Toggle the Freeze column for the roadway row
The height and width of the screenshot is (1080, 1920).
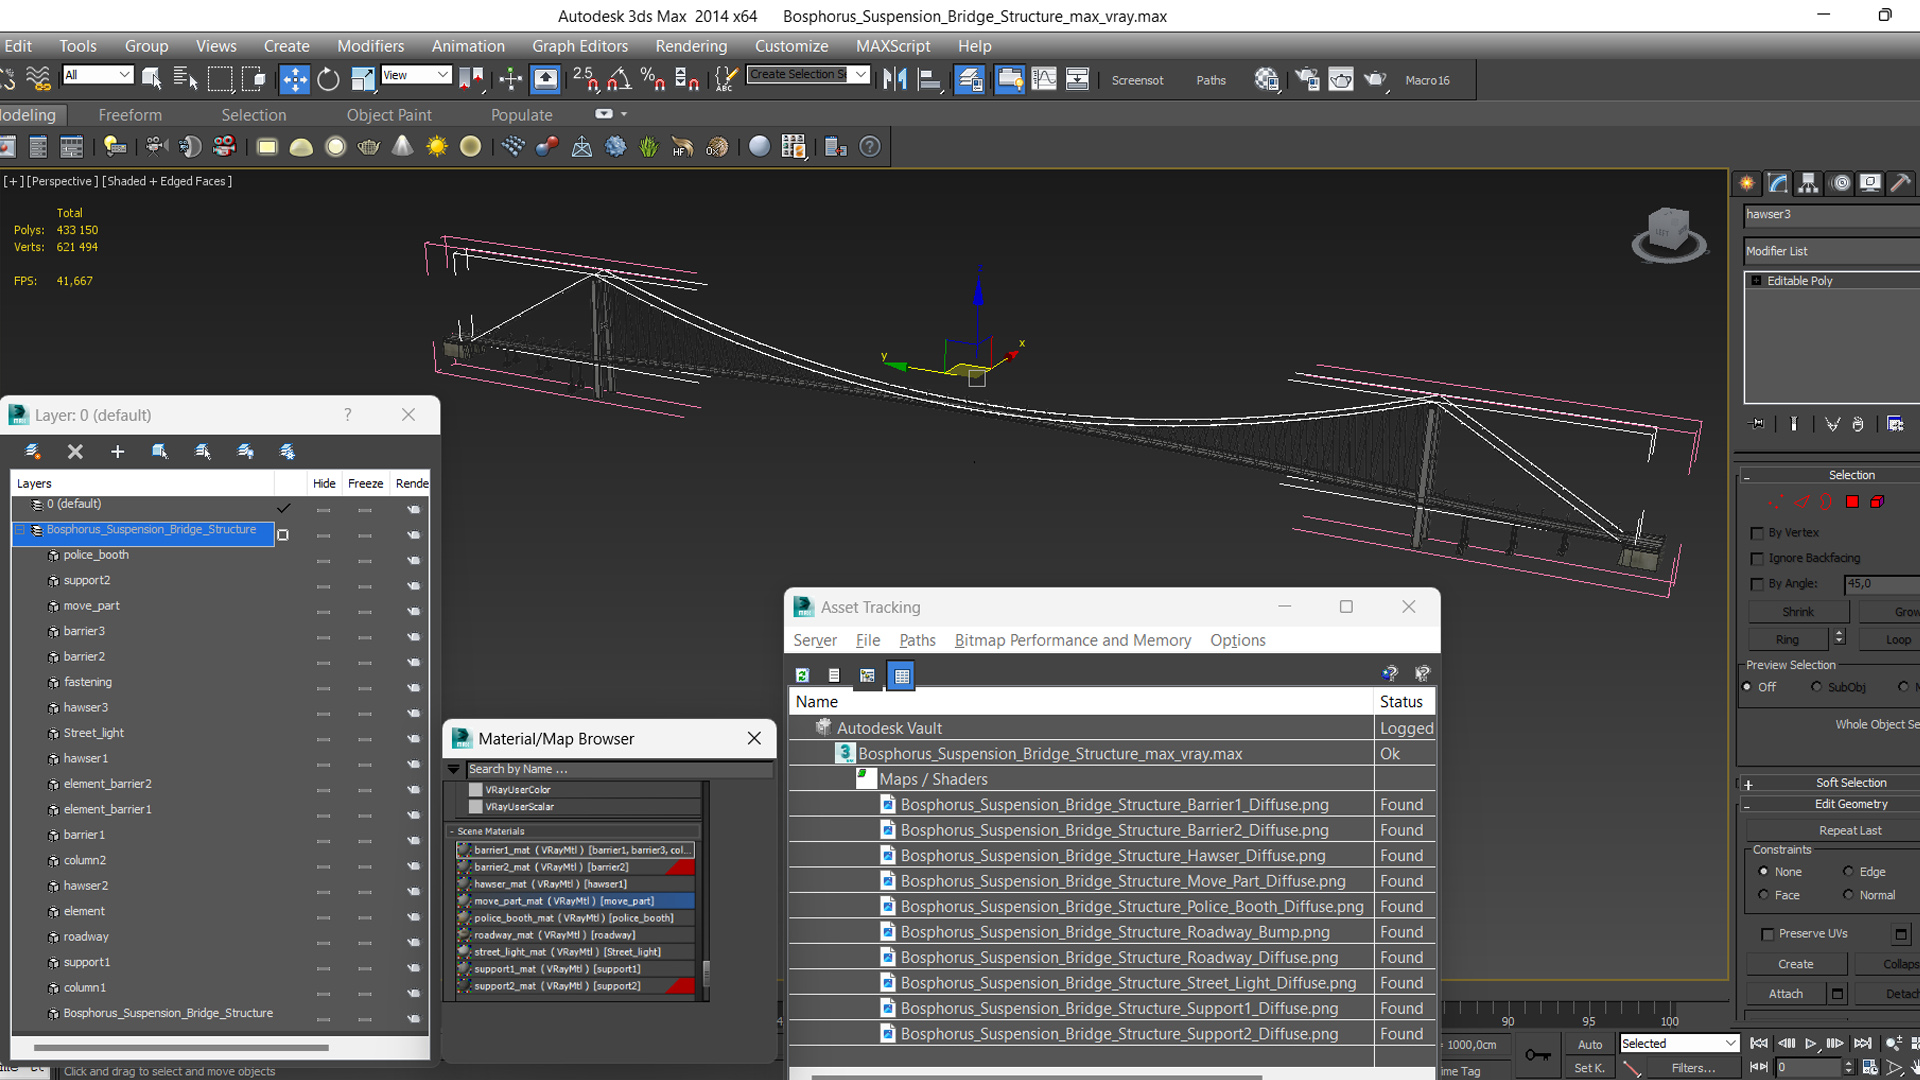[365, 943]
